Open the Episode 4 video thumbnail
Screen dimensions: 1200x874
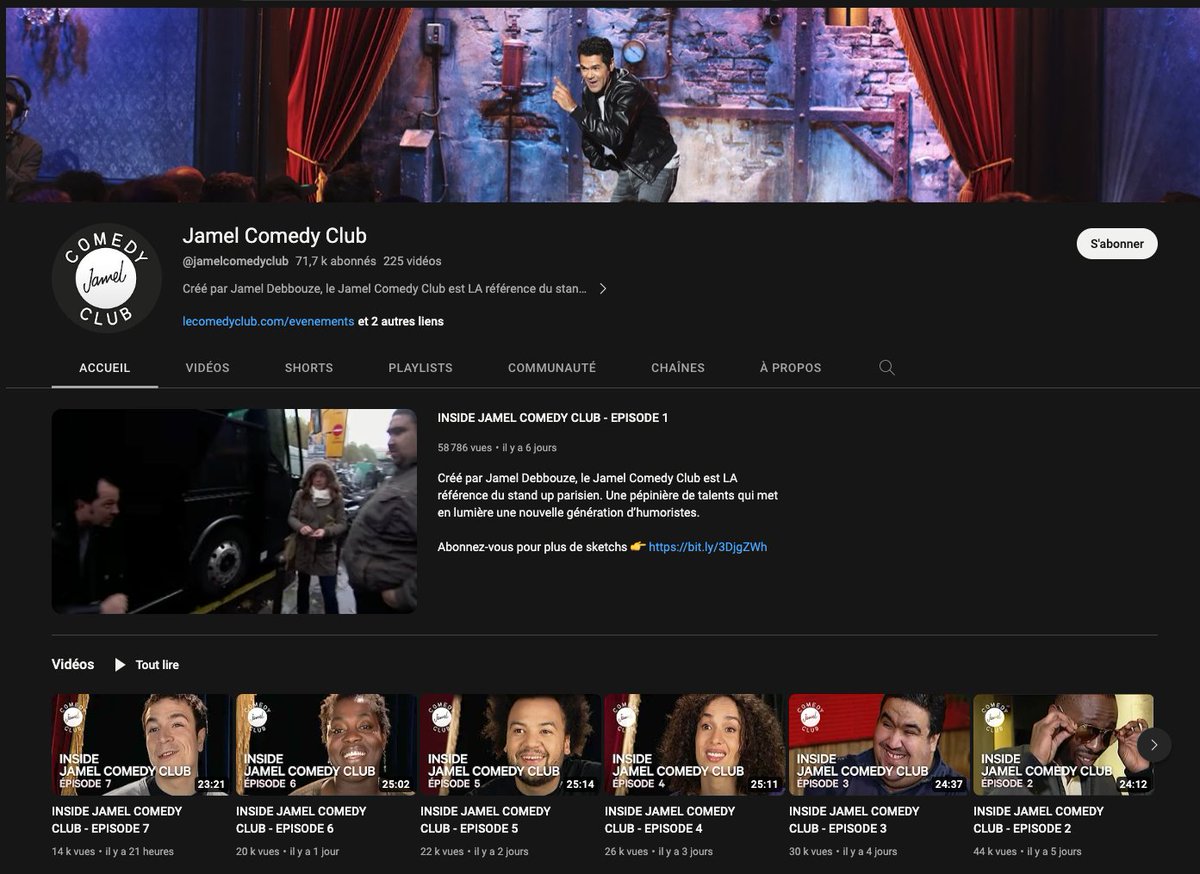[694, 745]
